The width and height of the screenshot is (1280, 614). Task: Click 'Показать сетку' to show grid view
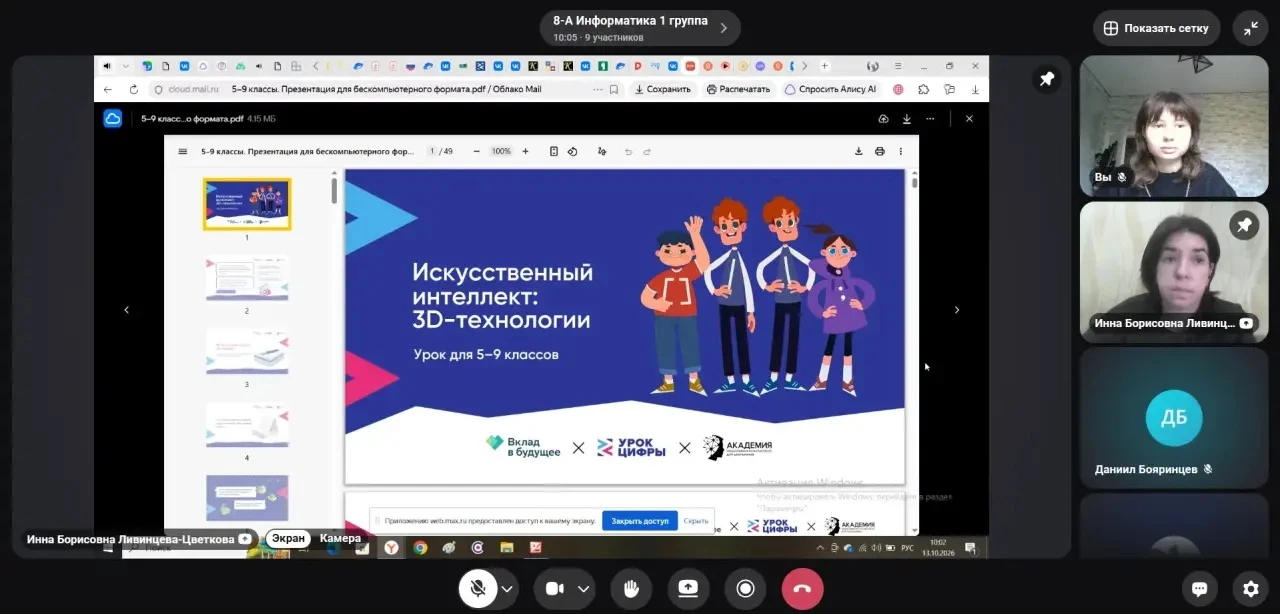pos(1157,28)
